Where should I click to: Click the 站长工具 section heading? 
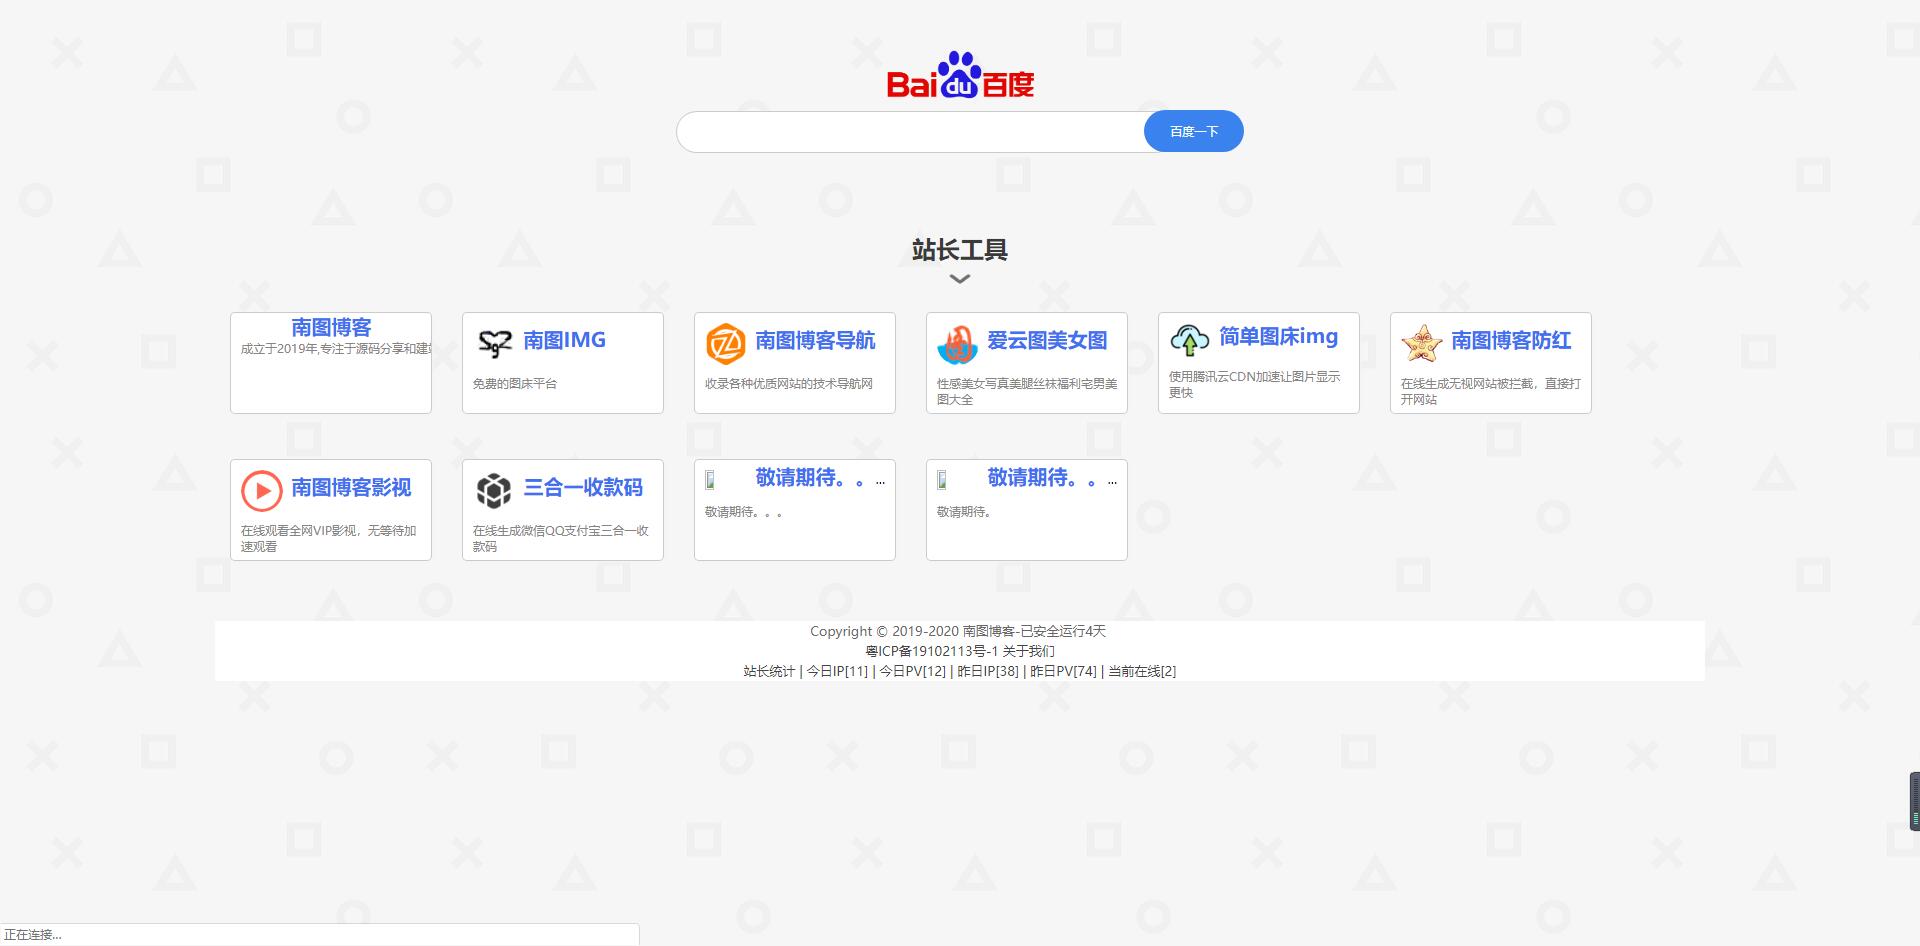pos(960,250)
